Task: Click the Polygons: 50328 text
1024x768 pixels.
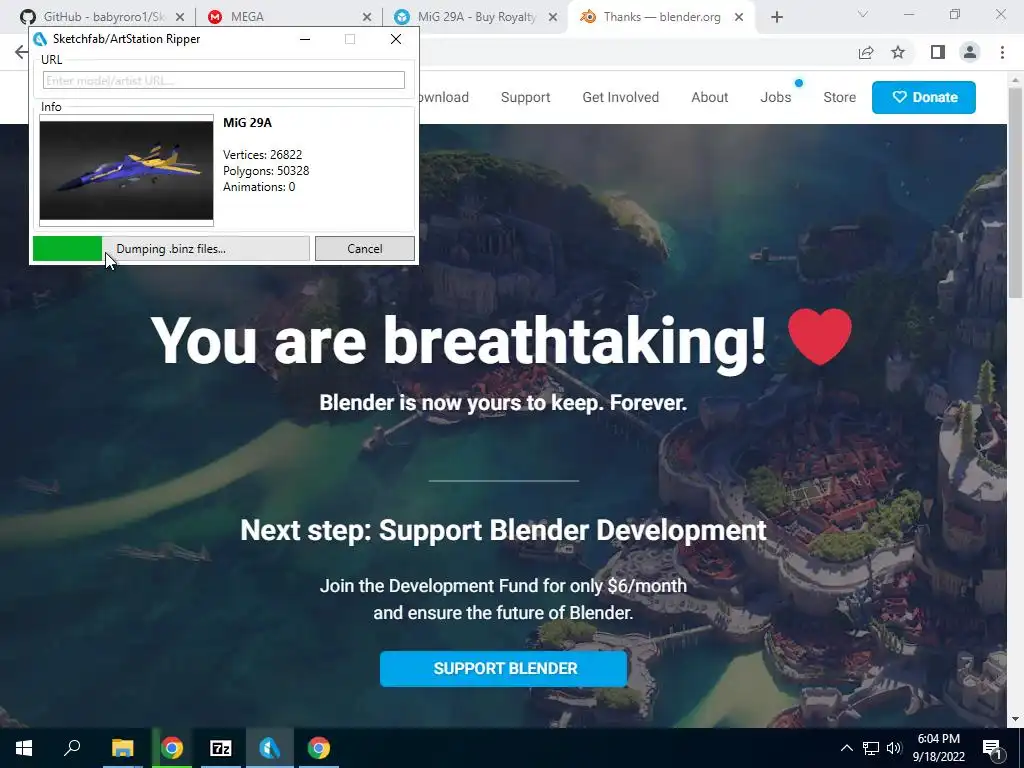Action: (266, 171)
